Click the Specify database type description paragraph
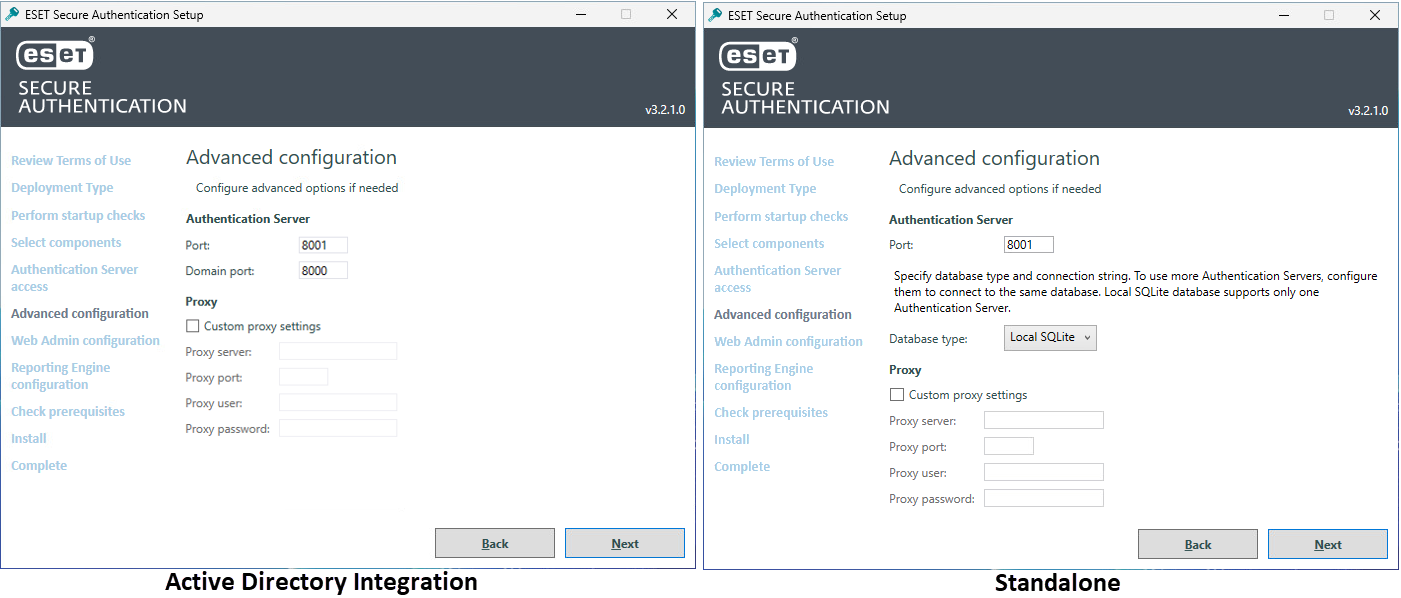 point(1136,292)
